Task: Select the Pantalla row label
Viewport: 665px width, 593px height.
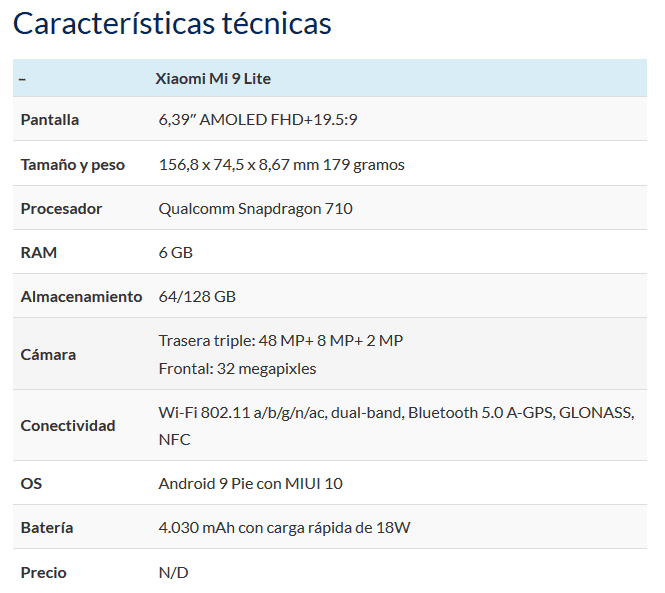Action: [50, 120]
